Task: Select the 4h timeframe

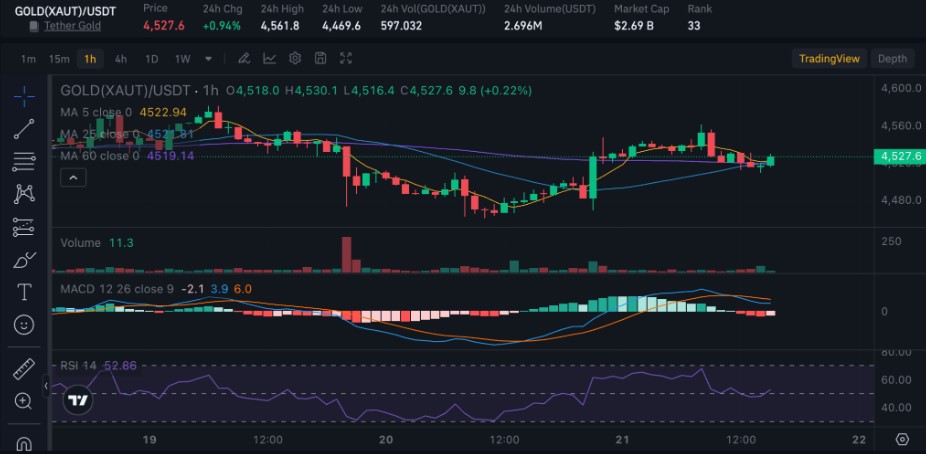Action: [x=120, y=59]
